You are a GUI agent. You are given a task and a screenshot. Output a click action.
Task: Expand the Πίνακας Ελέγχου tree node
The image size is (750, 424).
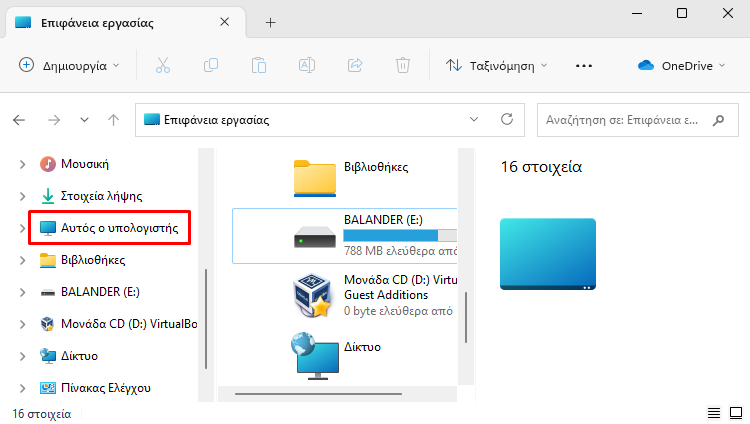point(22,388)
